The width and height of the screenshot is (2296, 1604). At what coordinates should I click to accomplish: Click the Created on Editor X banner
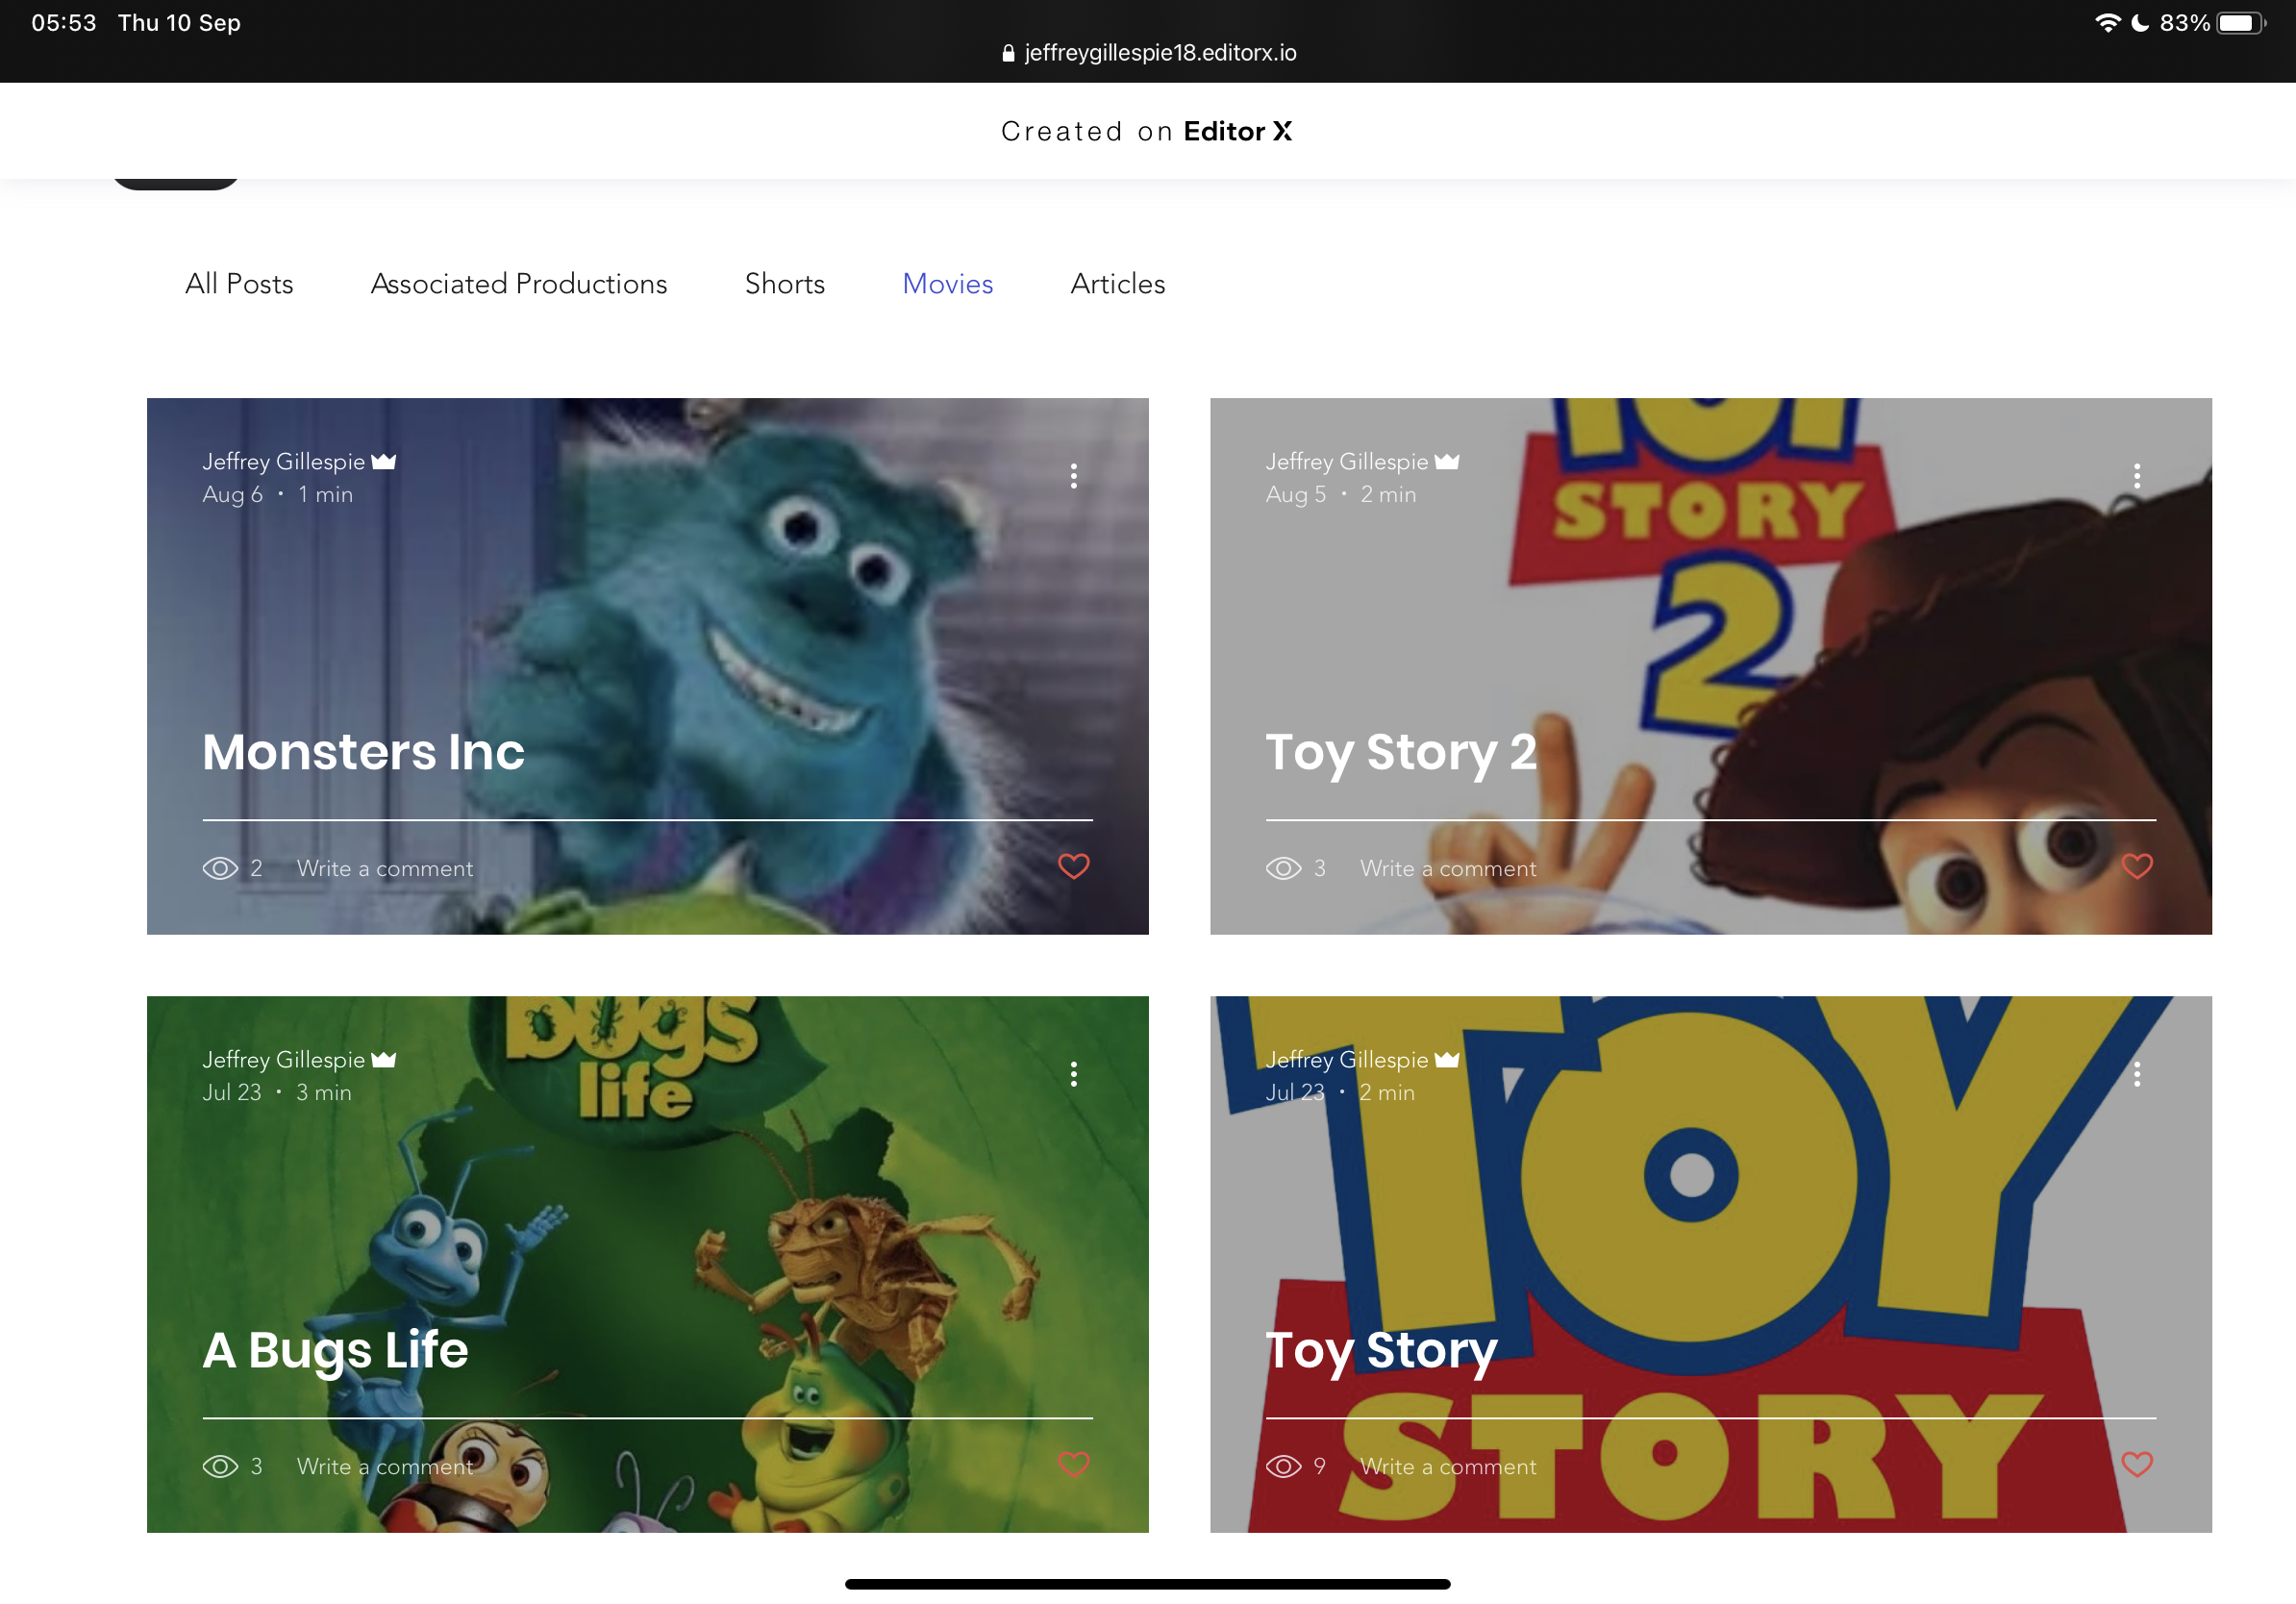click(x=1146, y=131)
